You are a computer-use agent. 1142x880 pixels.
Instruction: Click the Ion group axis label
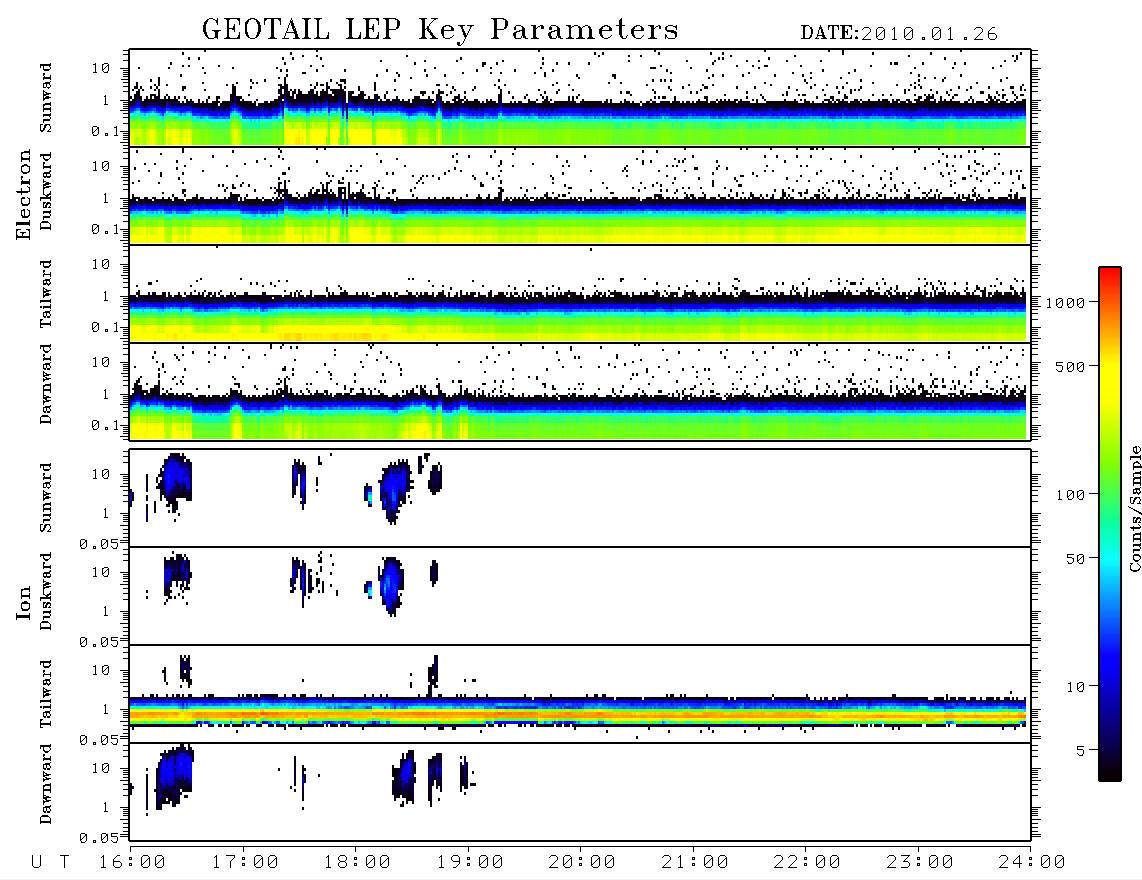[x=24, y=602]
